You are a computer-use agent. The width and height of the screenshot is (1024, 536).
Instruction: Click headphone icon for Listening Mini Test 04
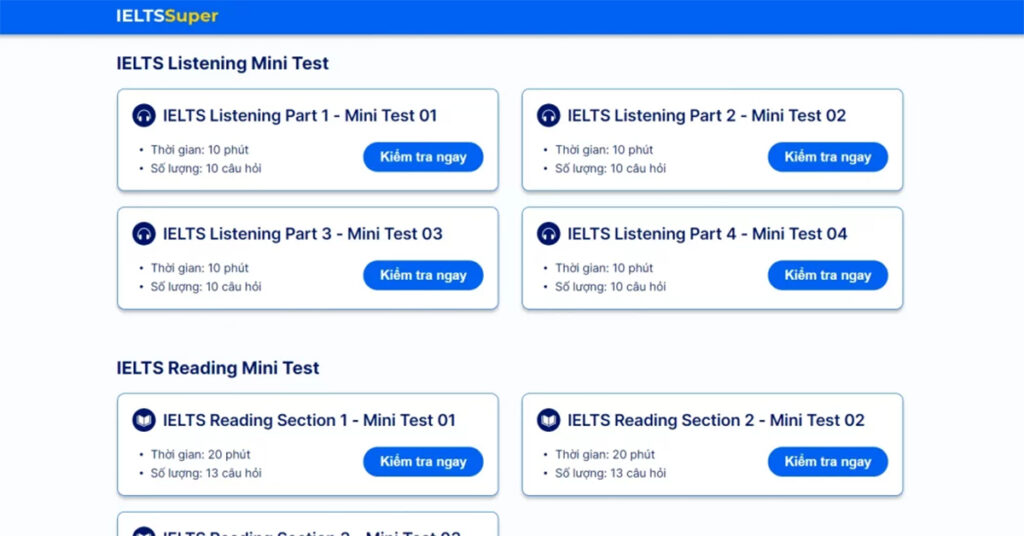point(548,234)
